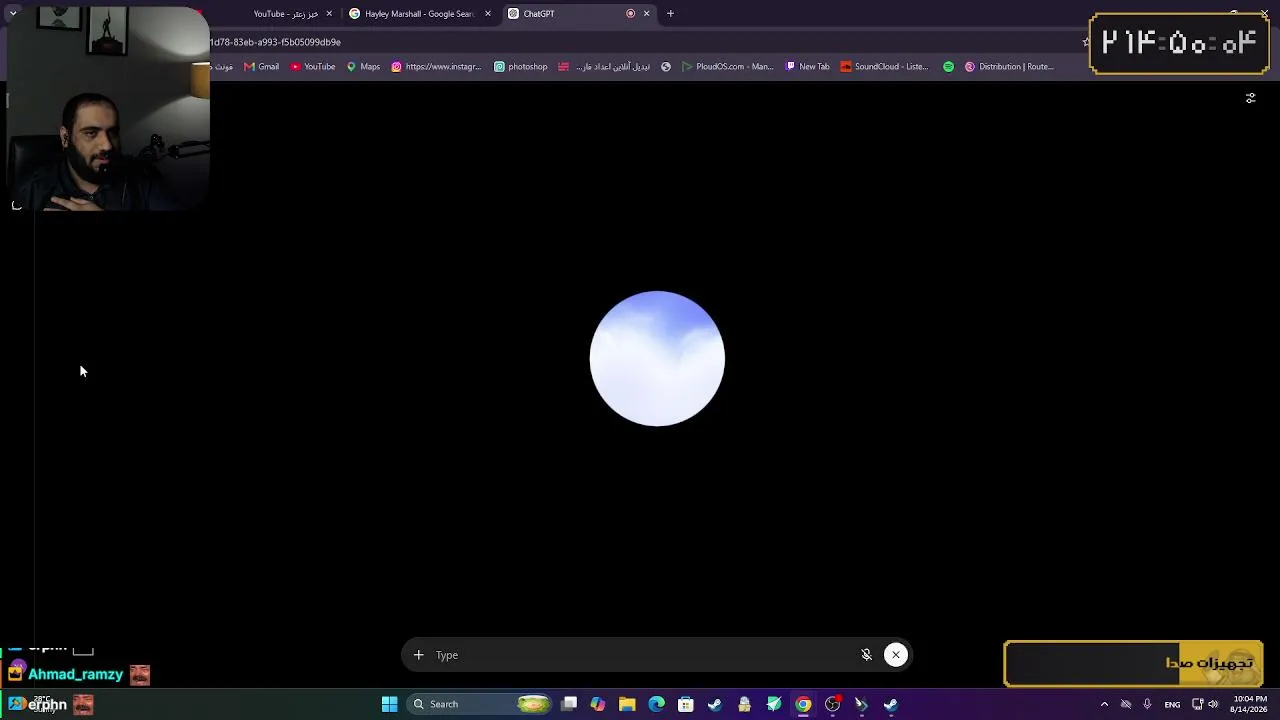Close the Hayley Marshall Google tab
The height and width of the screenshot is (720, 1280).
tap(488, 14)
